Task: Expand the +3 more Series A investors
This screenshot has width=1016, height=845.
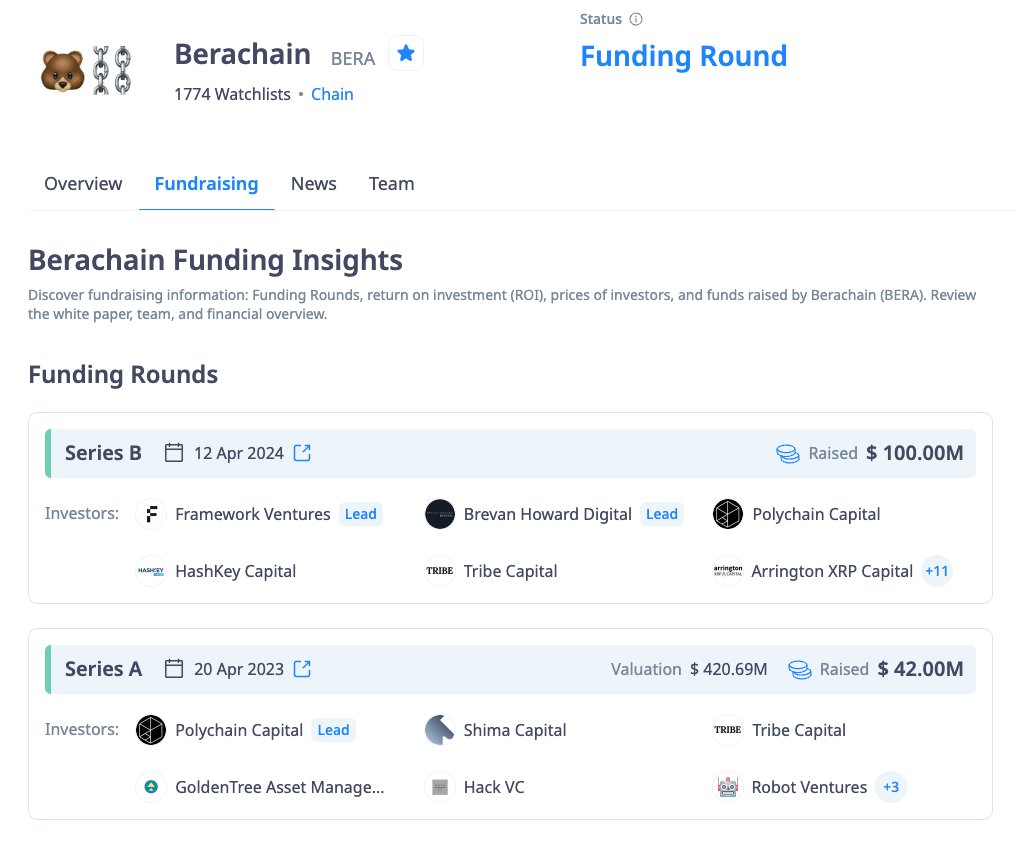Action: (891, 787)
